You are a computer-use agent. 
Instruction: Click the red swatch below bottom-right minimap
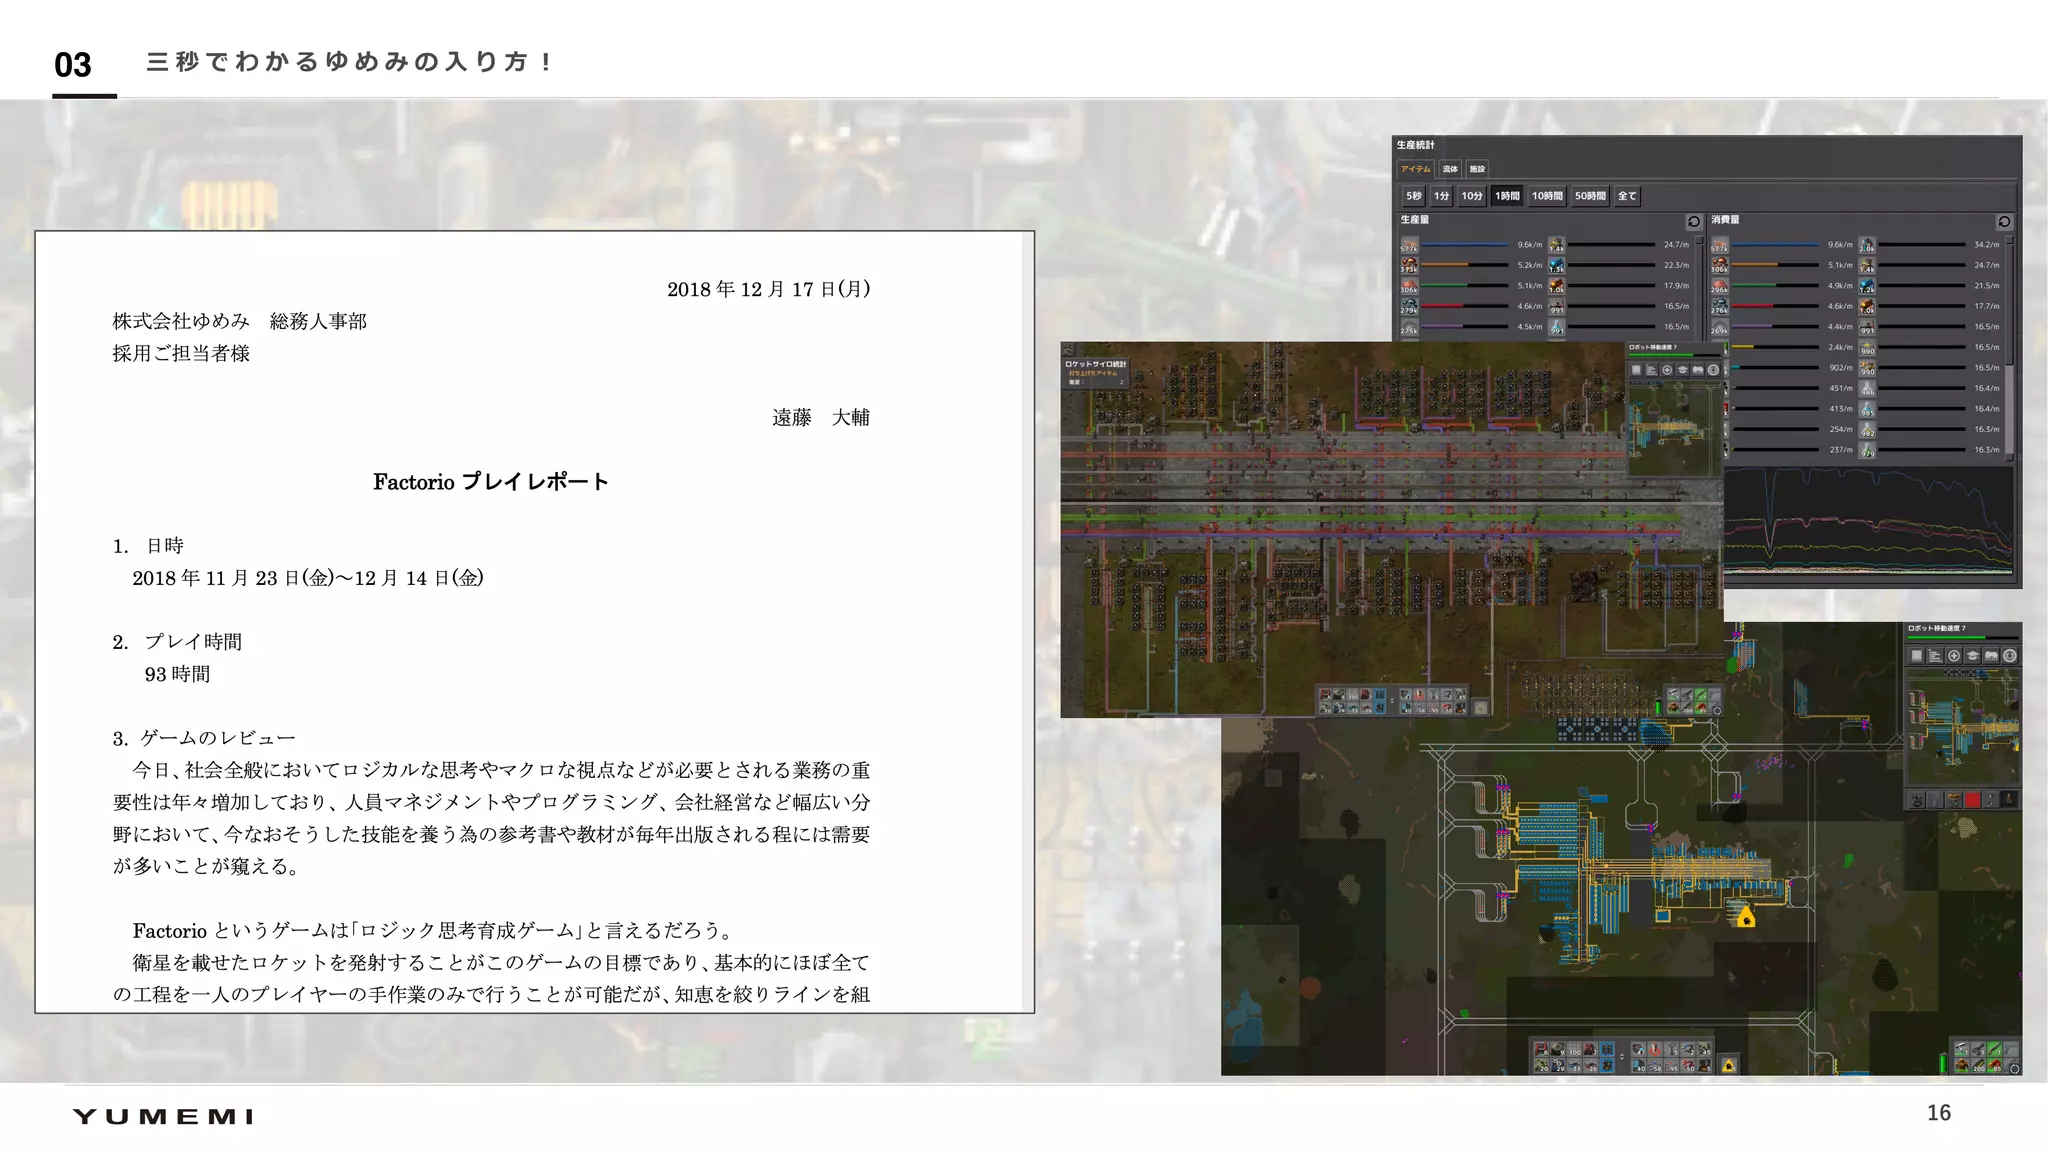(x=1972, y=800)
